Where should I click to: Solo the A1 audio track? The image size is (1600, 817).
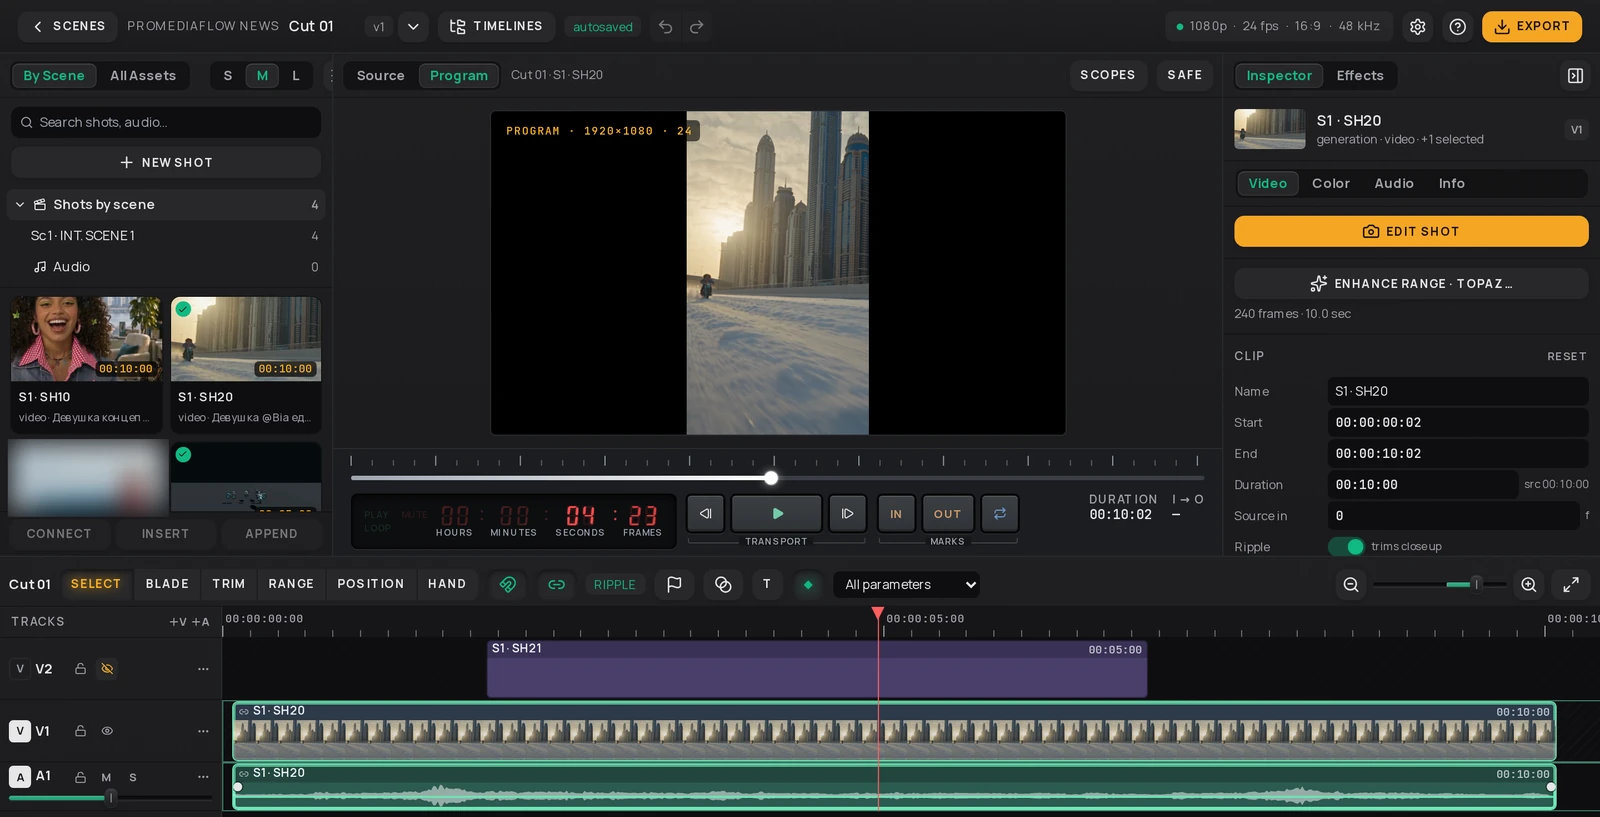133,777
